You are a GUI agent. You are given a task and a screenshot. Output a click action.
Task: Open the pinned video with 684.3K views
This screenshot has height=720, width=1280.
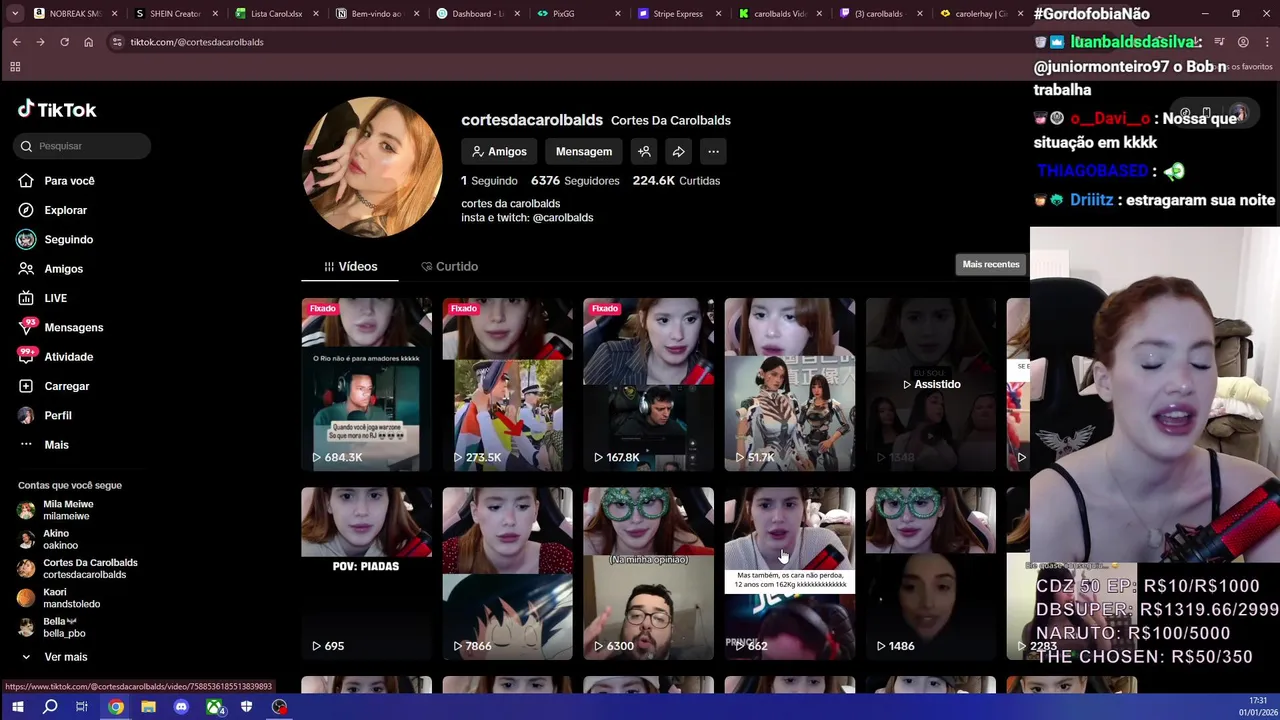[x=367, y=384]
